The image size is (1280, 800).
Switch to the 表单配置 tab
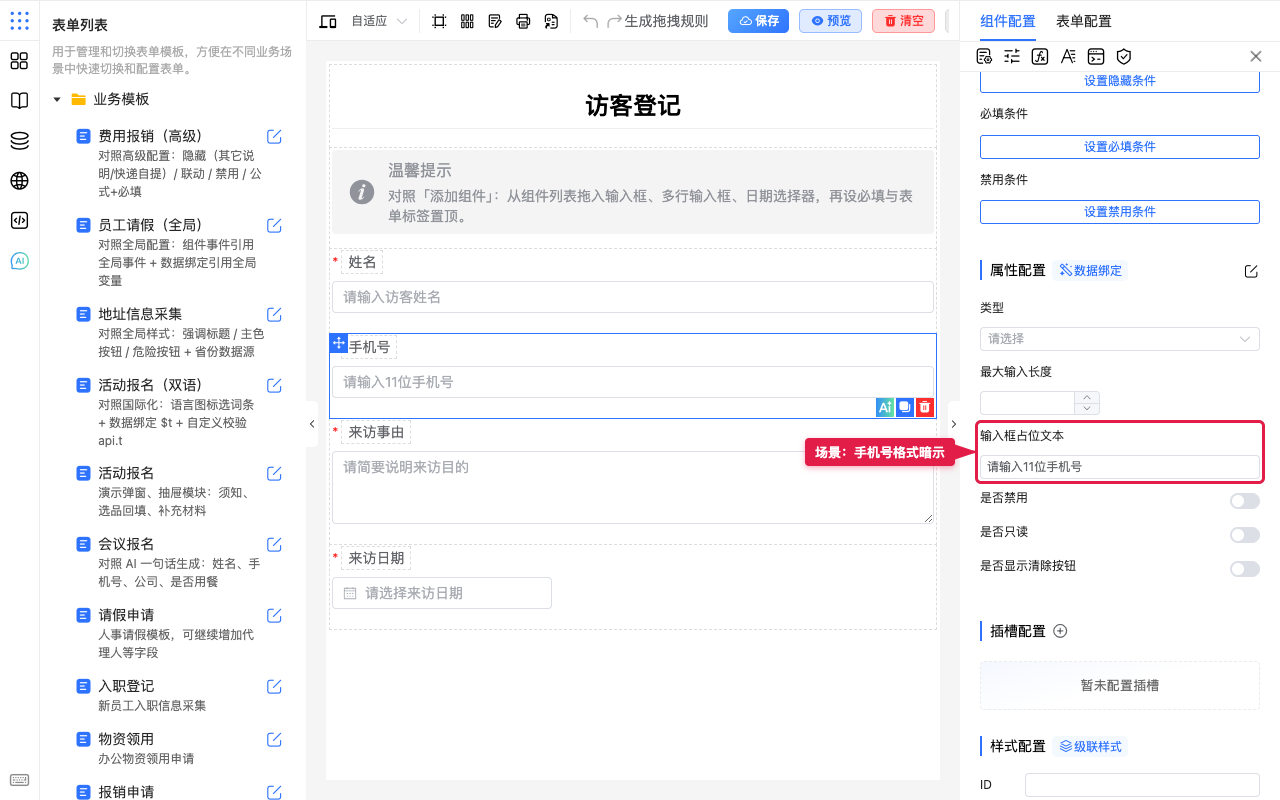pyautogui.click(x=1083, y=21)
